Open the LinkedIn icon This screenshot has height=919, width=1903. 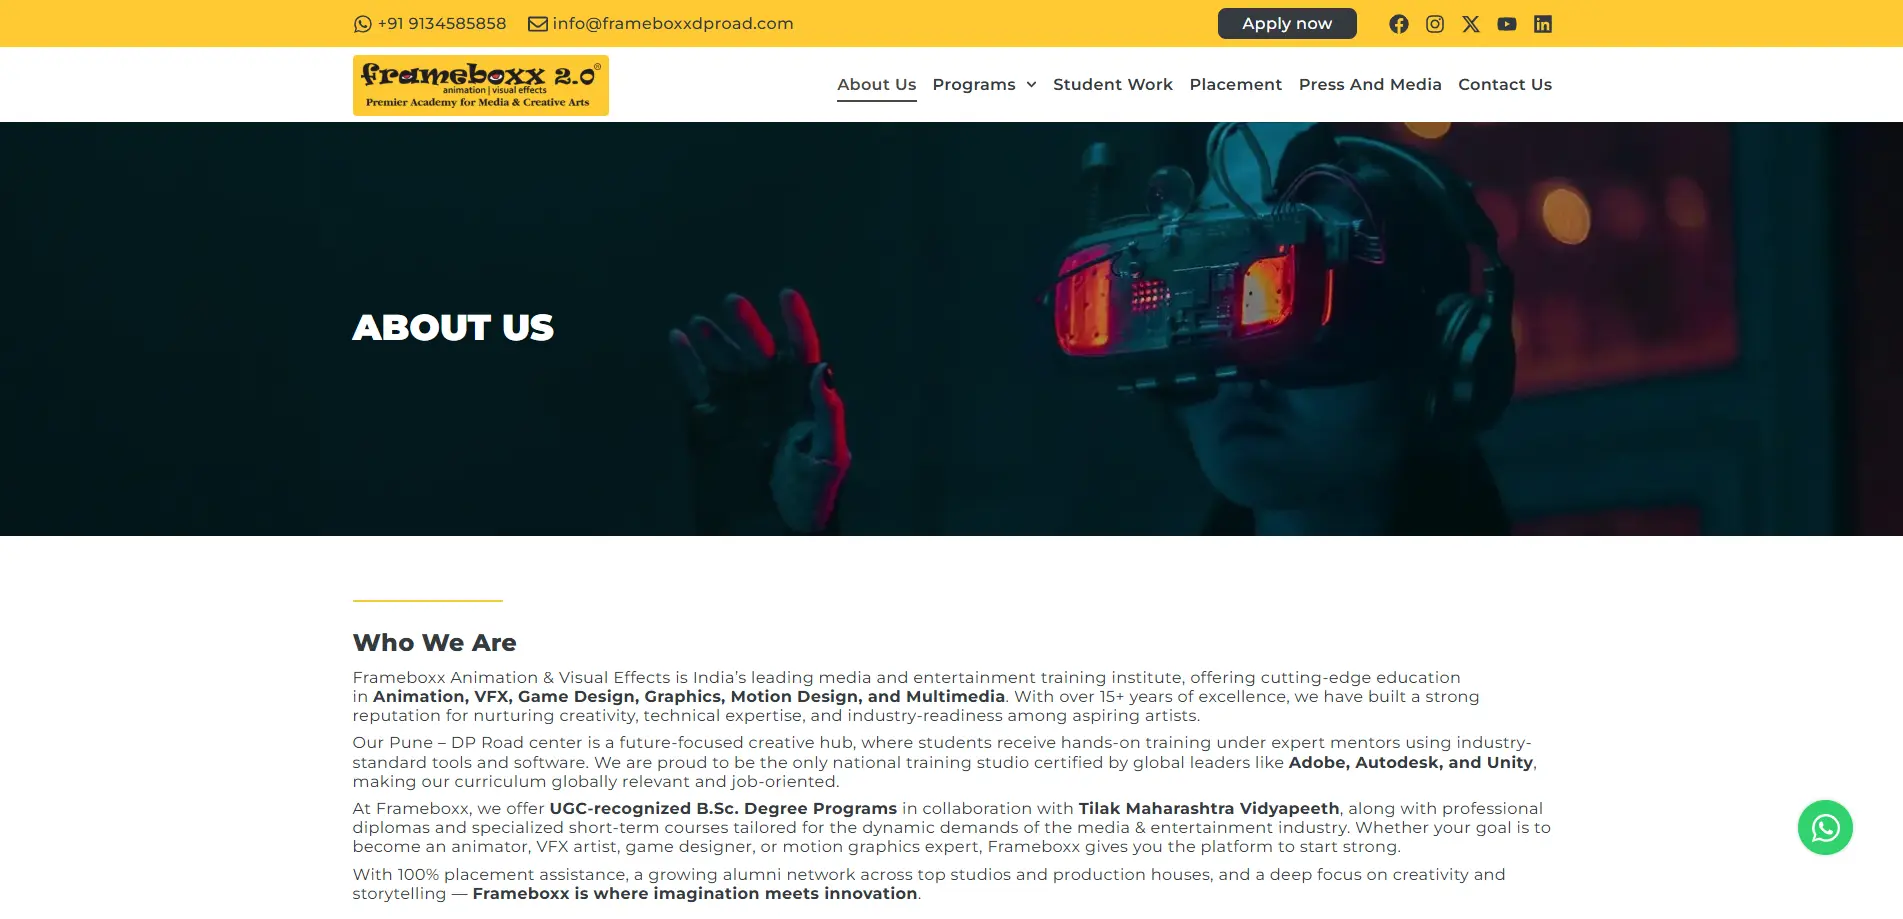(1542, 24)
